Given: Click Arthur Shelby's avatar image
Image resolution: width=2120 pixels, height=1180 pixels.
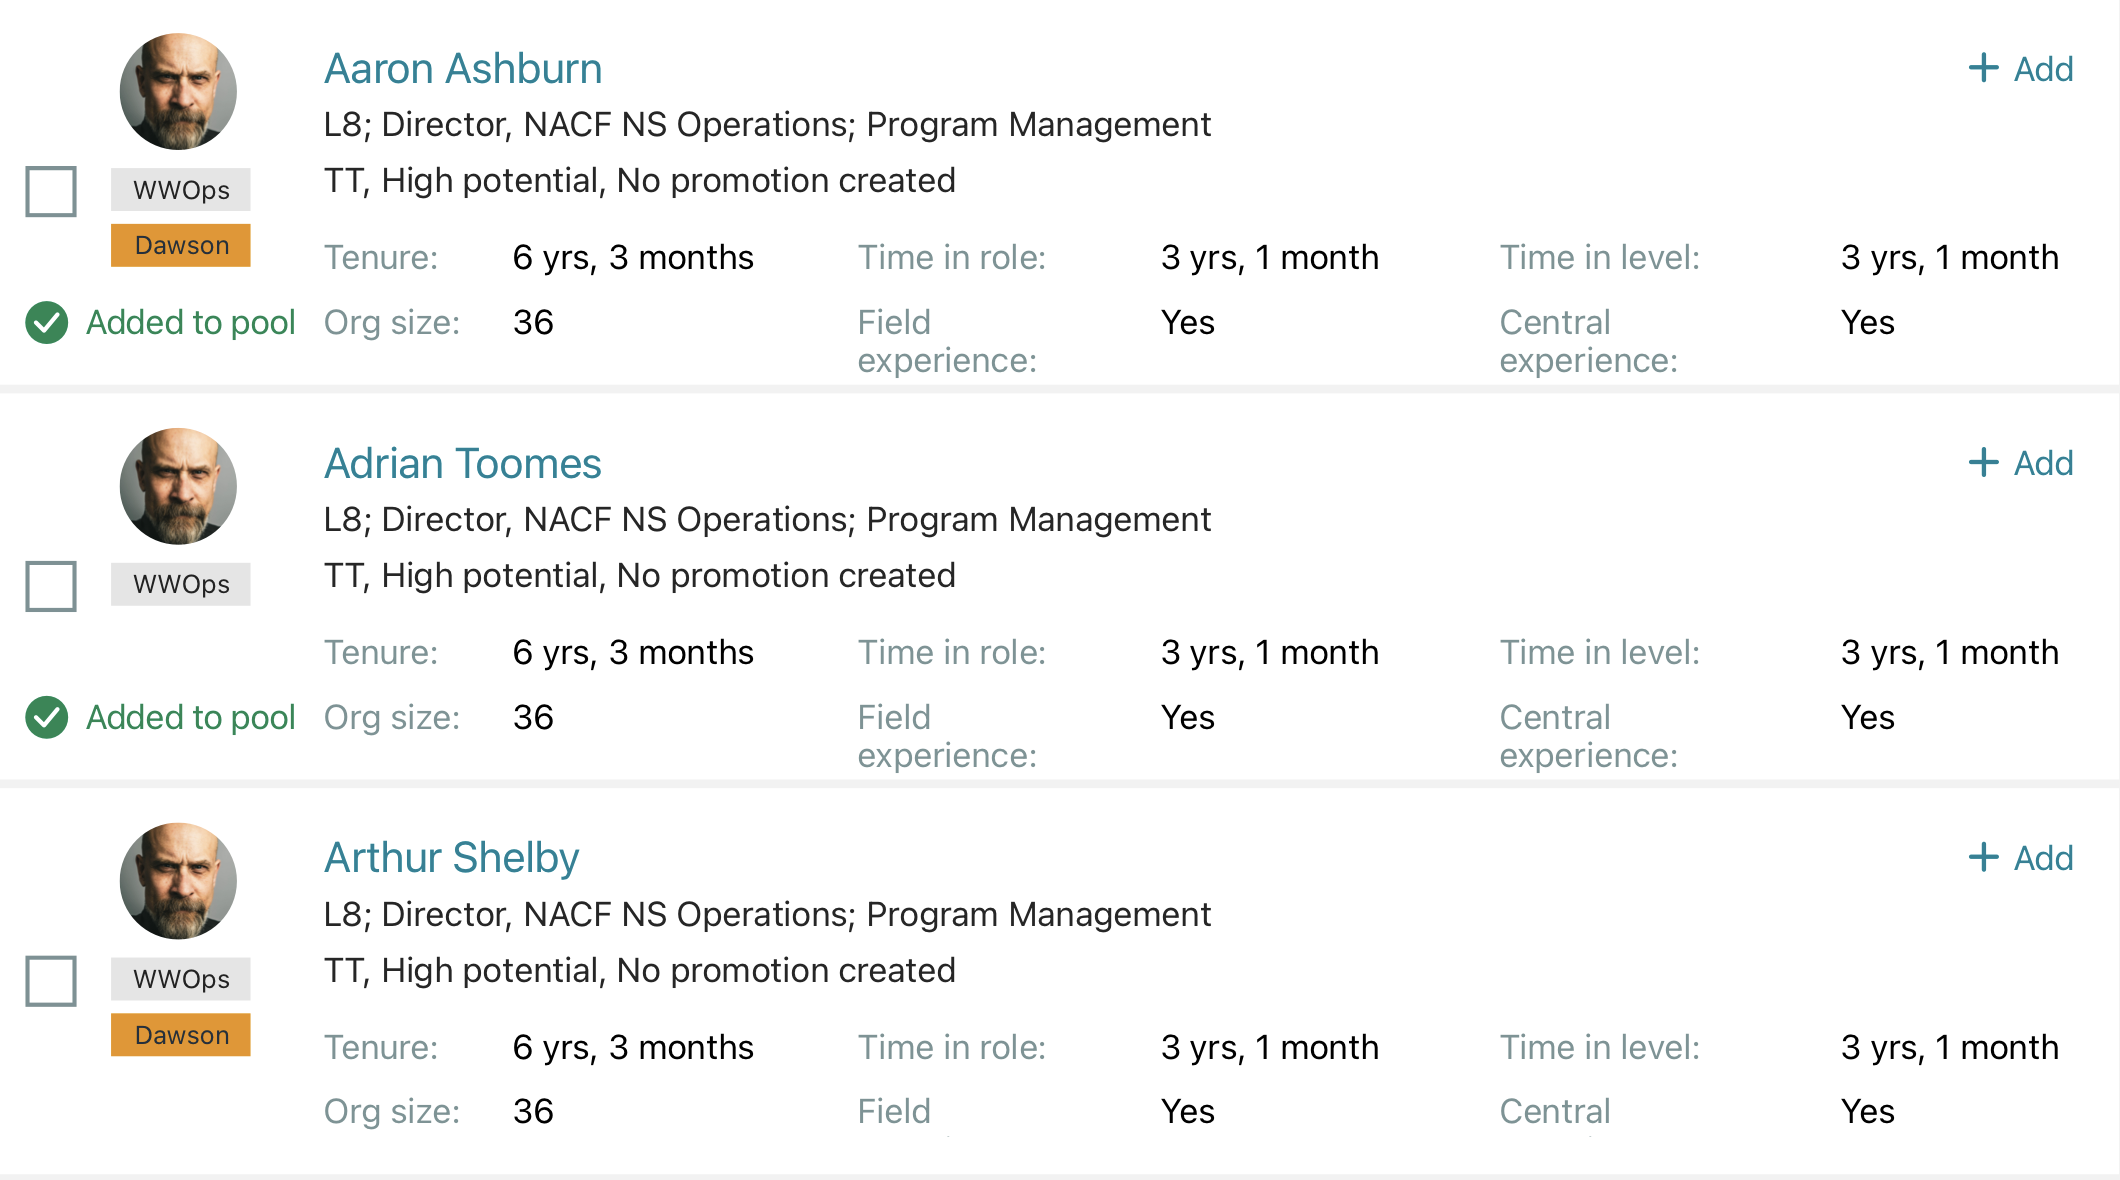Looking at the screenshot, I should [x=178, y=881].
